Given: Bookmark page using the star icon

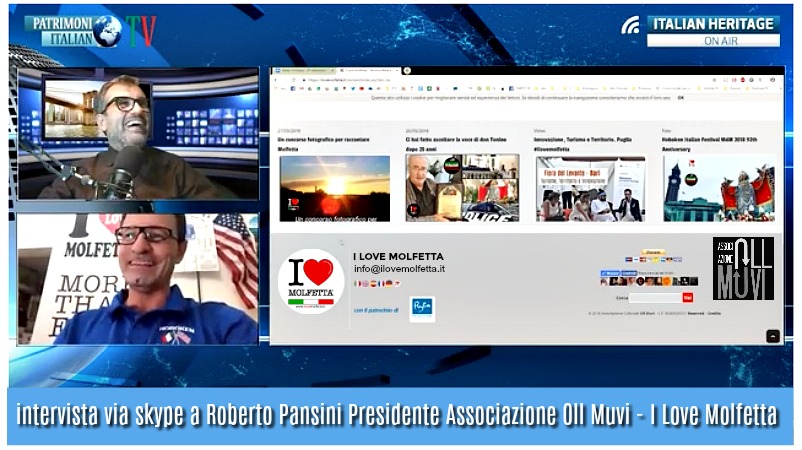Looking at the screenshot, I should coord(715,80).
